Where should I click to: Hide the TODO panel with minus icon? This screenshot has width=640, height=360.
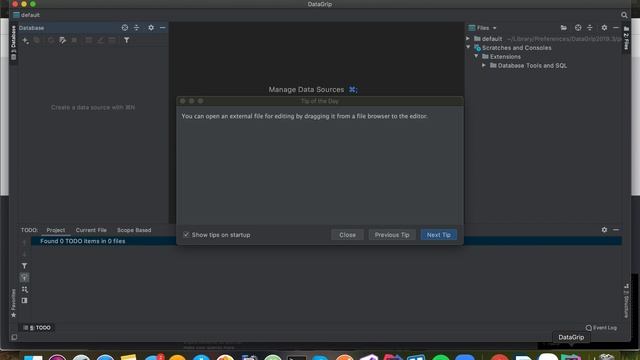(616, 230)
